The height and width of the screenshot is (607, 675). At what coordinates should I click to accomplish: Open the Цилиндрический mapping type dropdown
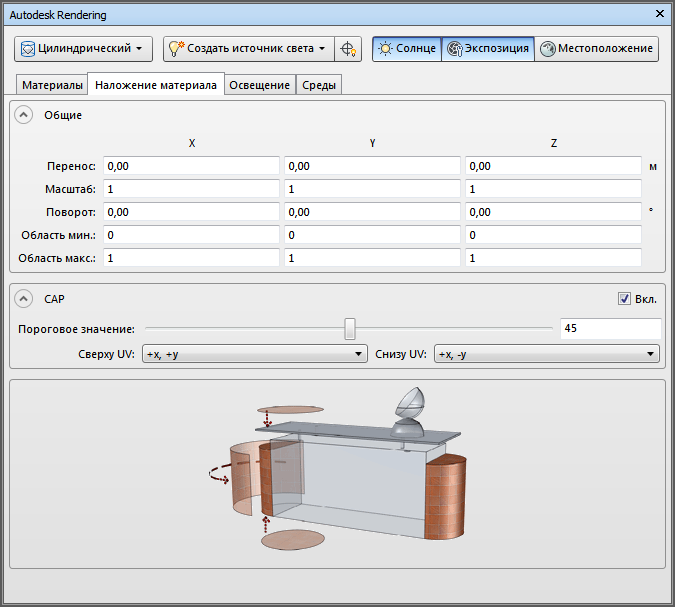pos(83,48)
